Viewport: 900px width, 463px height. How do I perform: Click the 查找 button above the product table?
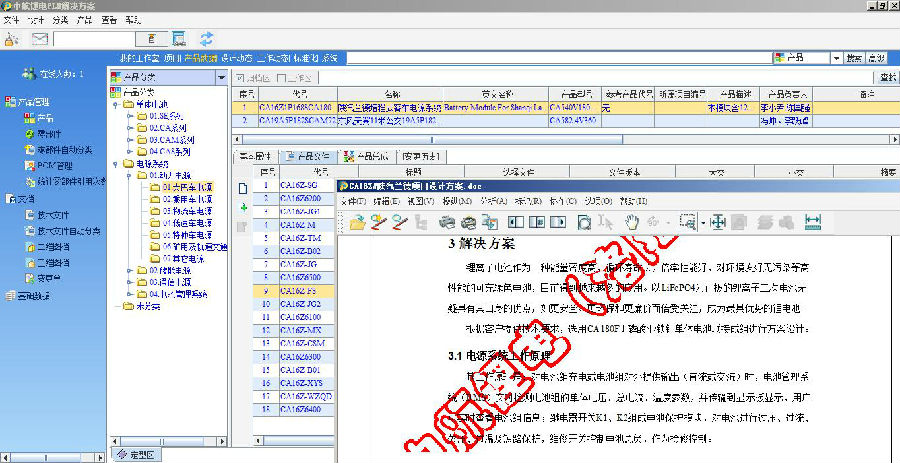pos(886,77)
